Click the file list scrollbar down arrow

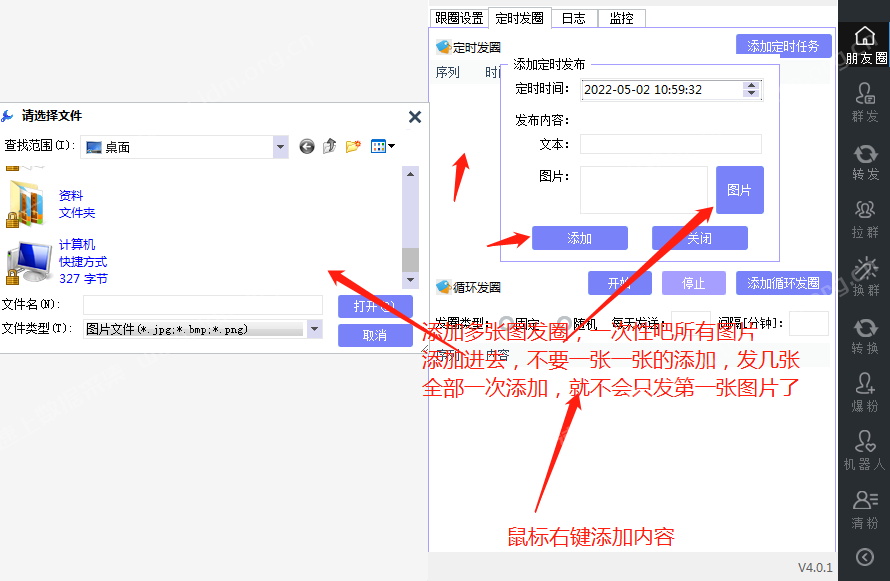click(410, 280)
